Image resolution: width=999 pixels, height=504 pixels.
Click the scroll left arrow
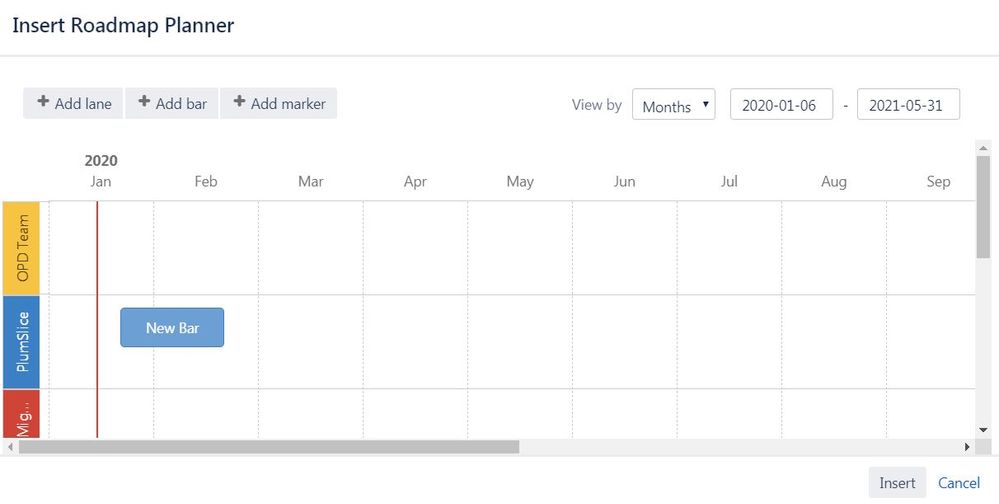coord(10,447)
